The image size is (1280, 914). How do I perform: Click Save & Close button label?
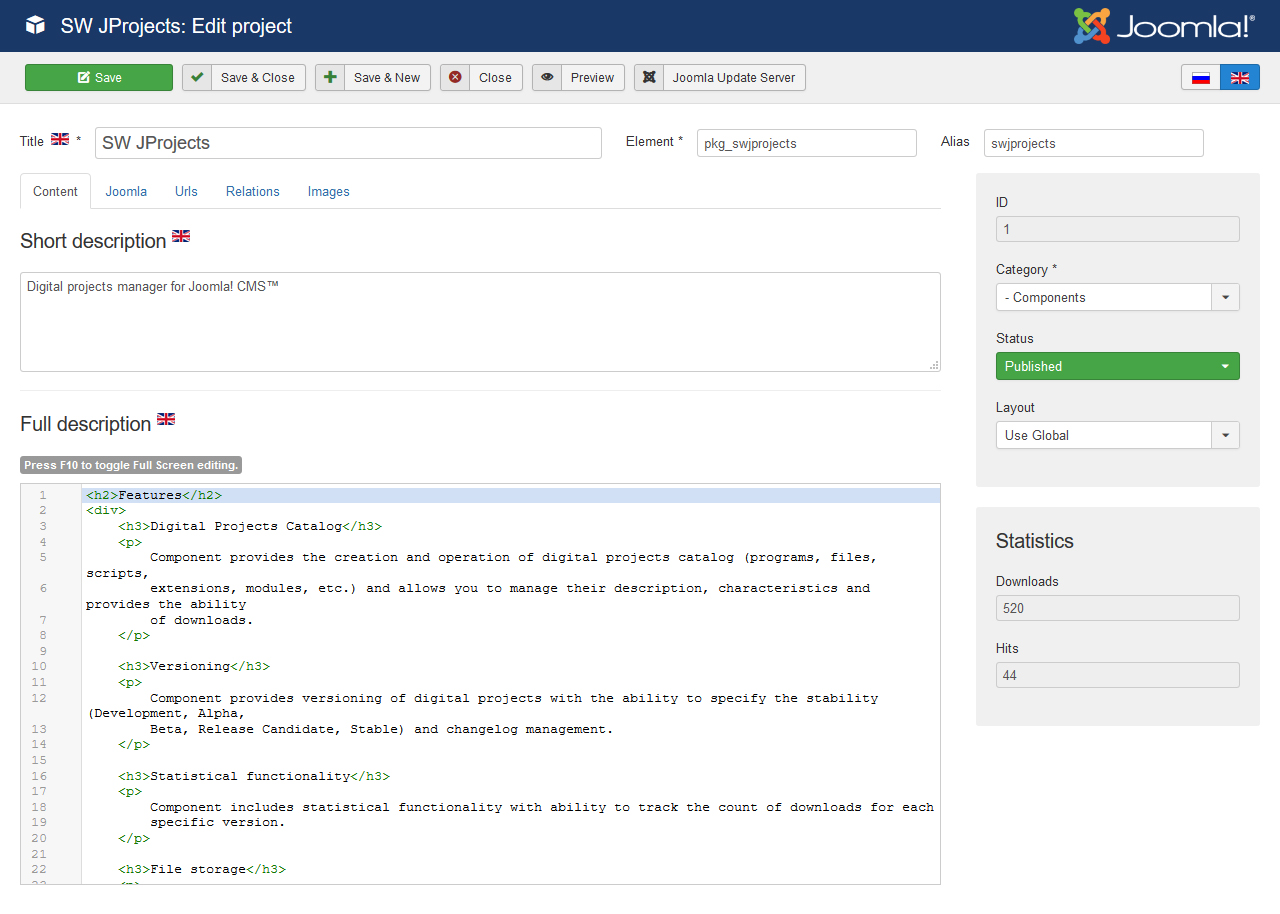(258, 78)
